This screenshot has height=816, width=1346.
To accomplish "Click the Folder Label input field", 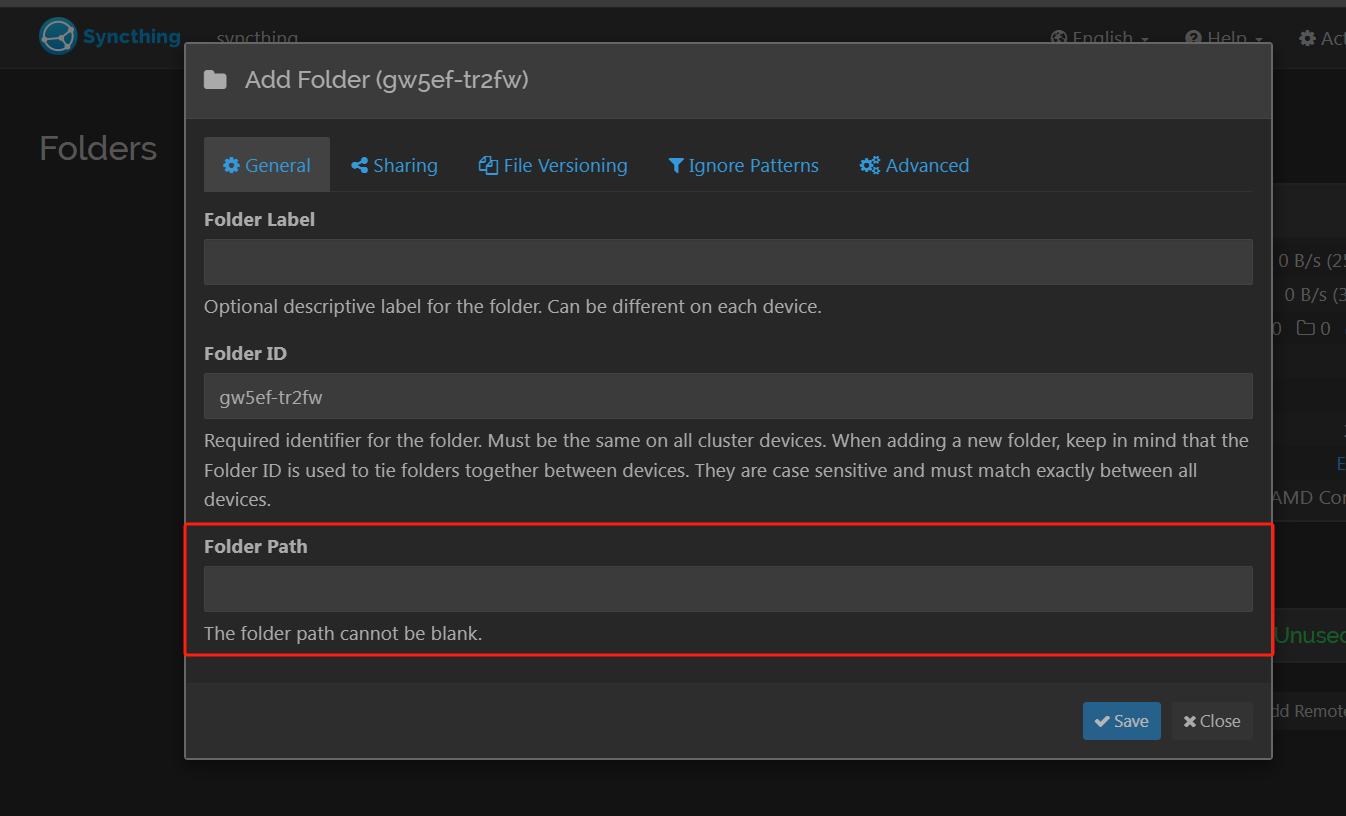I will point(728,262).
